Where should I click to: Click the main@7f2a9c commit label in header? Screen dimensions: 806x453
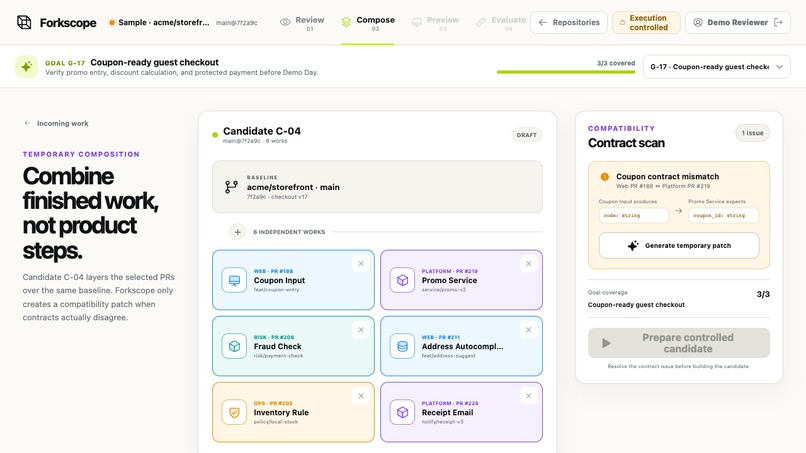236,23
